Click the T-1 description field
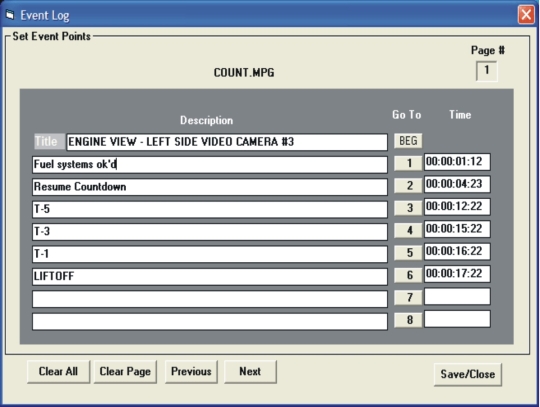 tap(210, 254)
